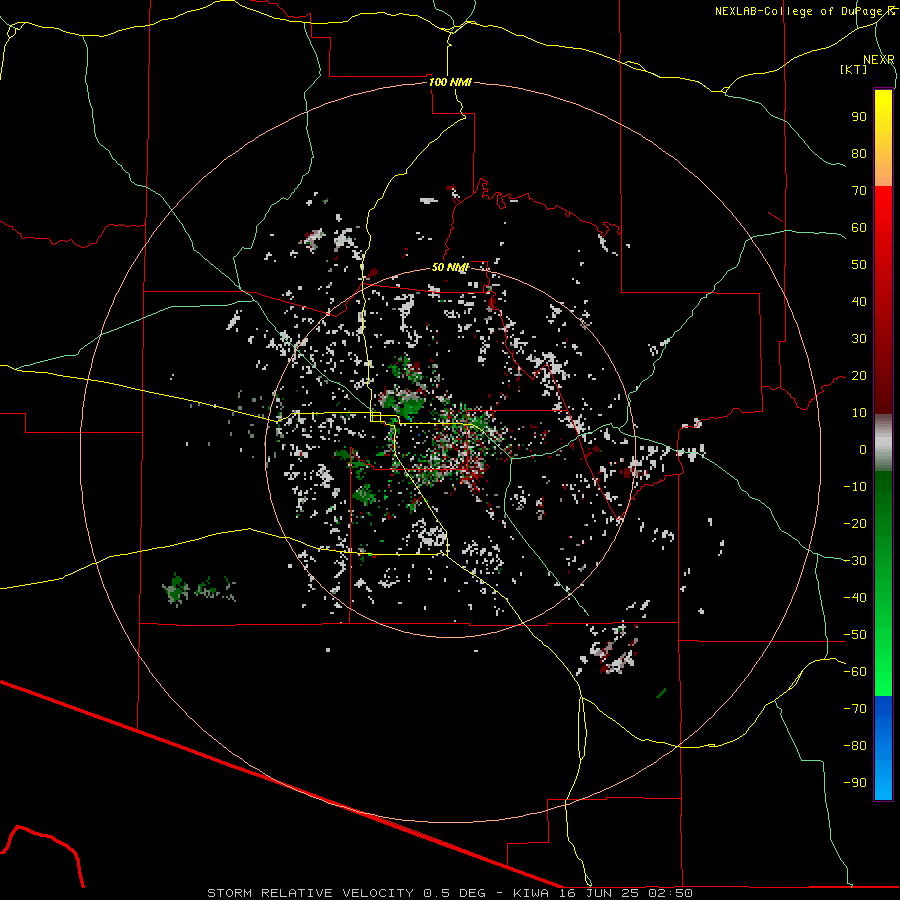This screenshot has width=900, height=900.
Task: Click the bright red color bar segment
Action: tap(883, 207)
